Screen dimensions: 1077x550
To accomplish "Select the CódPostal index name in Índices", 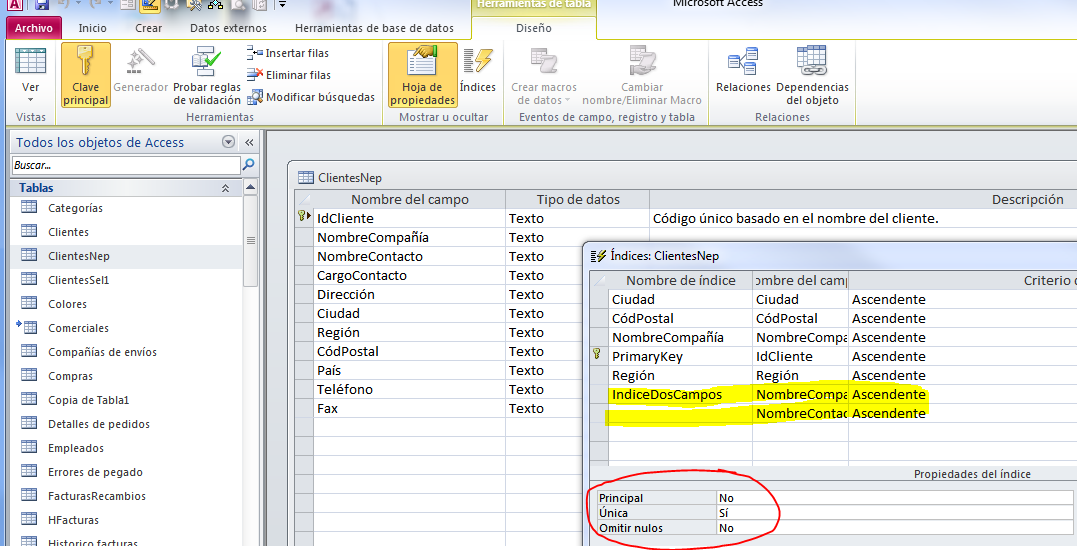I will 680,319.
